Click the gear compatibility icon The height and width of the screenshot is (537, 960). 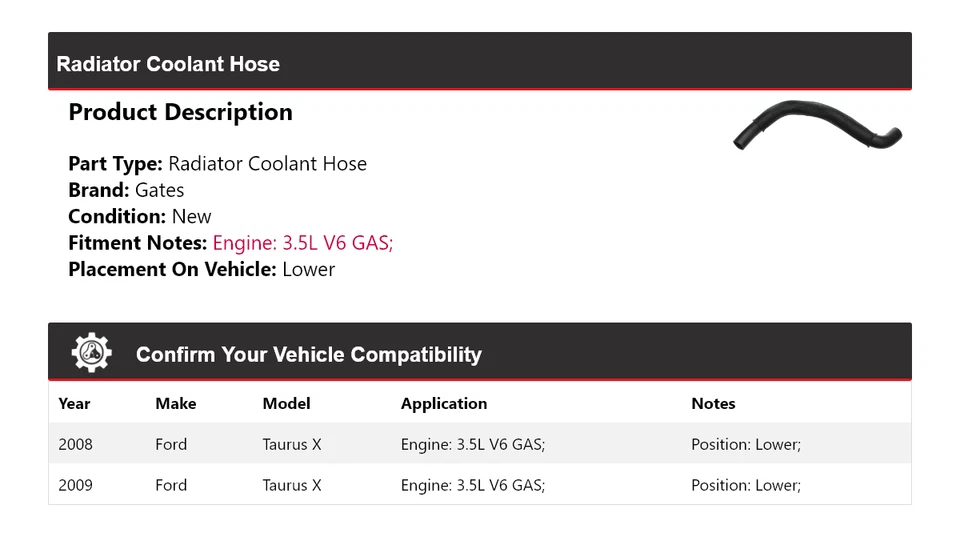(x=91, y=353)
